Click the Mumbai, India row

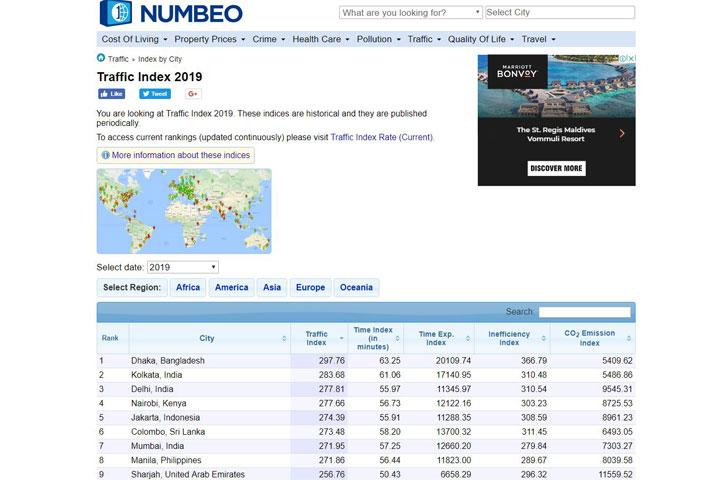[x=366, y=446]
